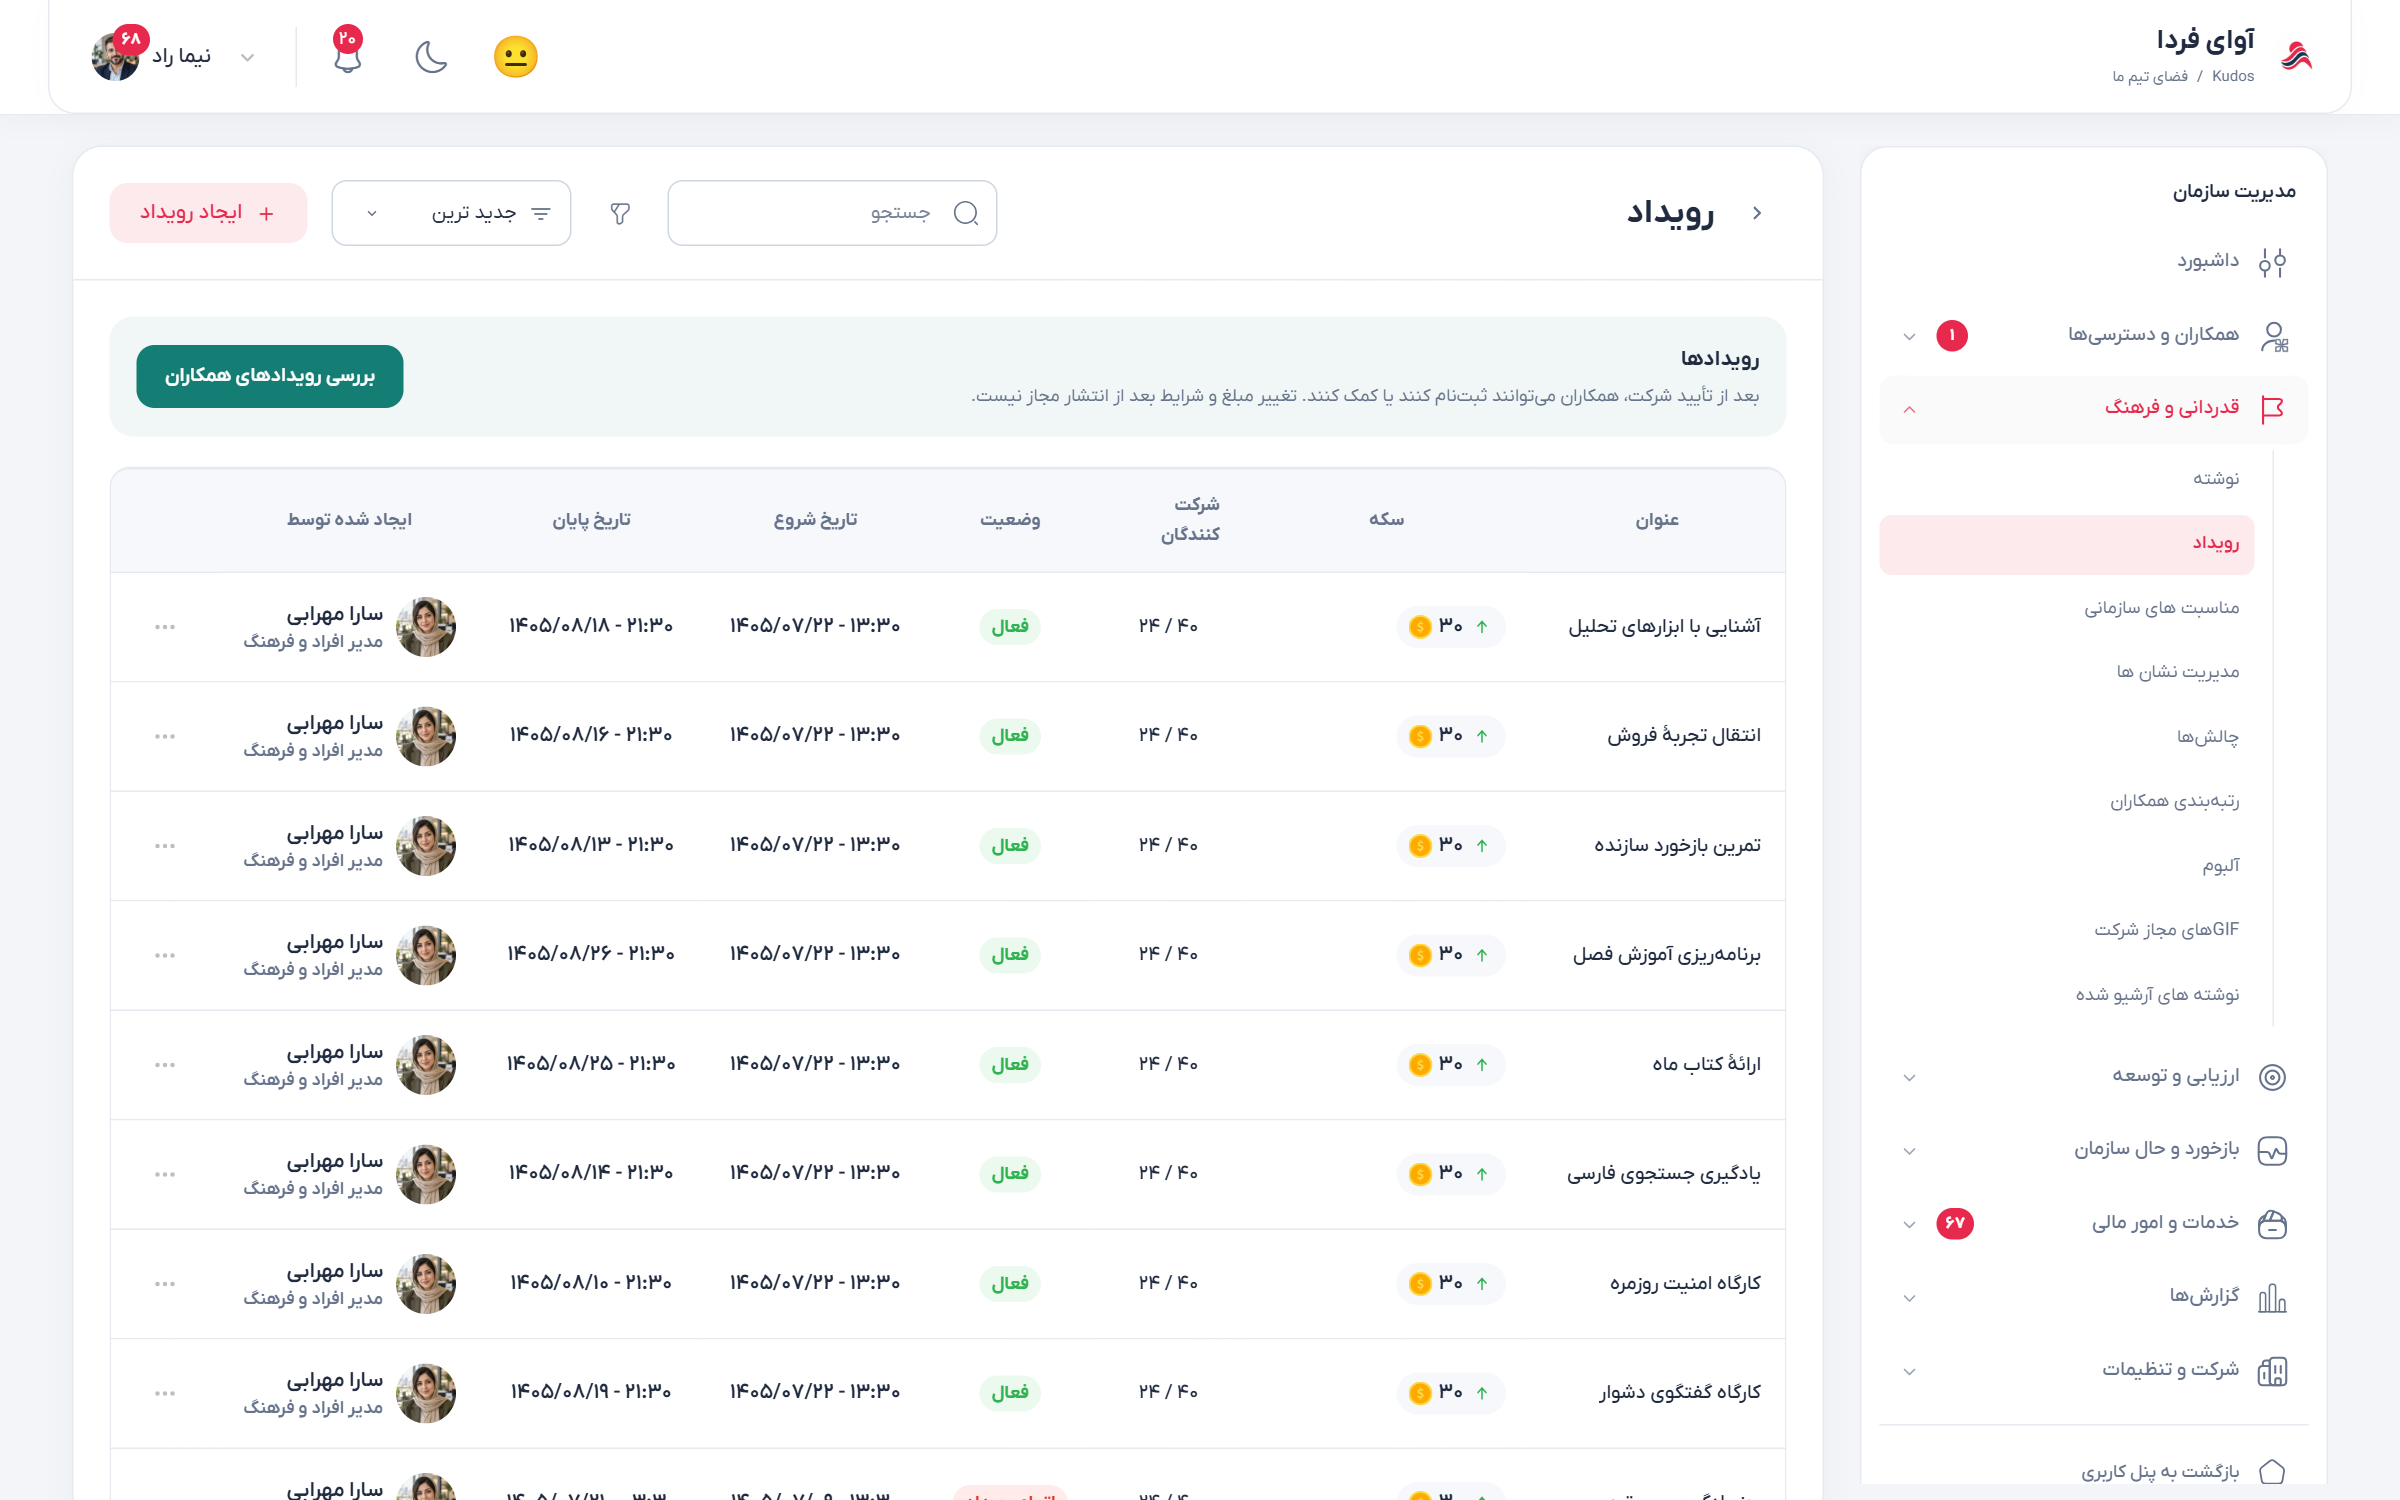Screen dimensions: 2400x1500
Task: Open row options for آشنایی با ابزارهای تحلیل
Action: coord(165,627)
